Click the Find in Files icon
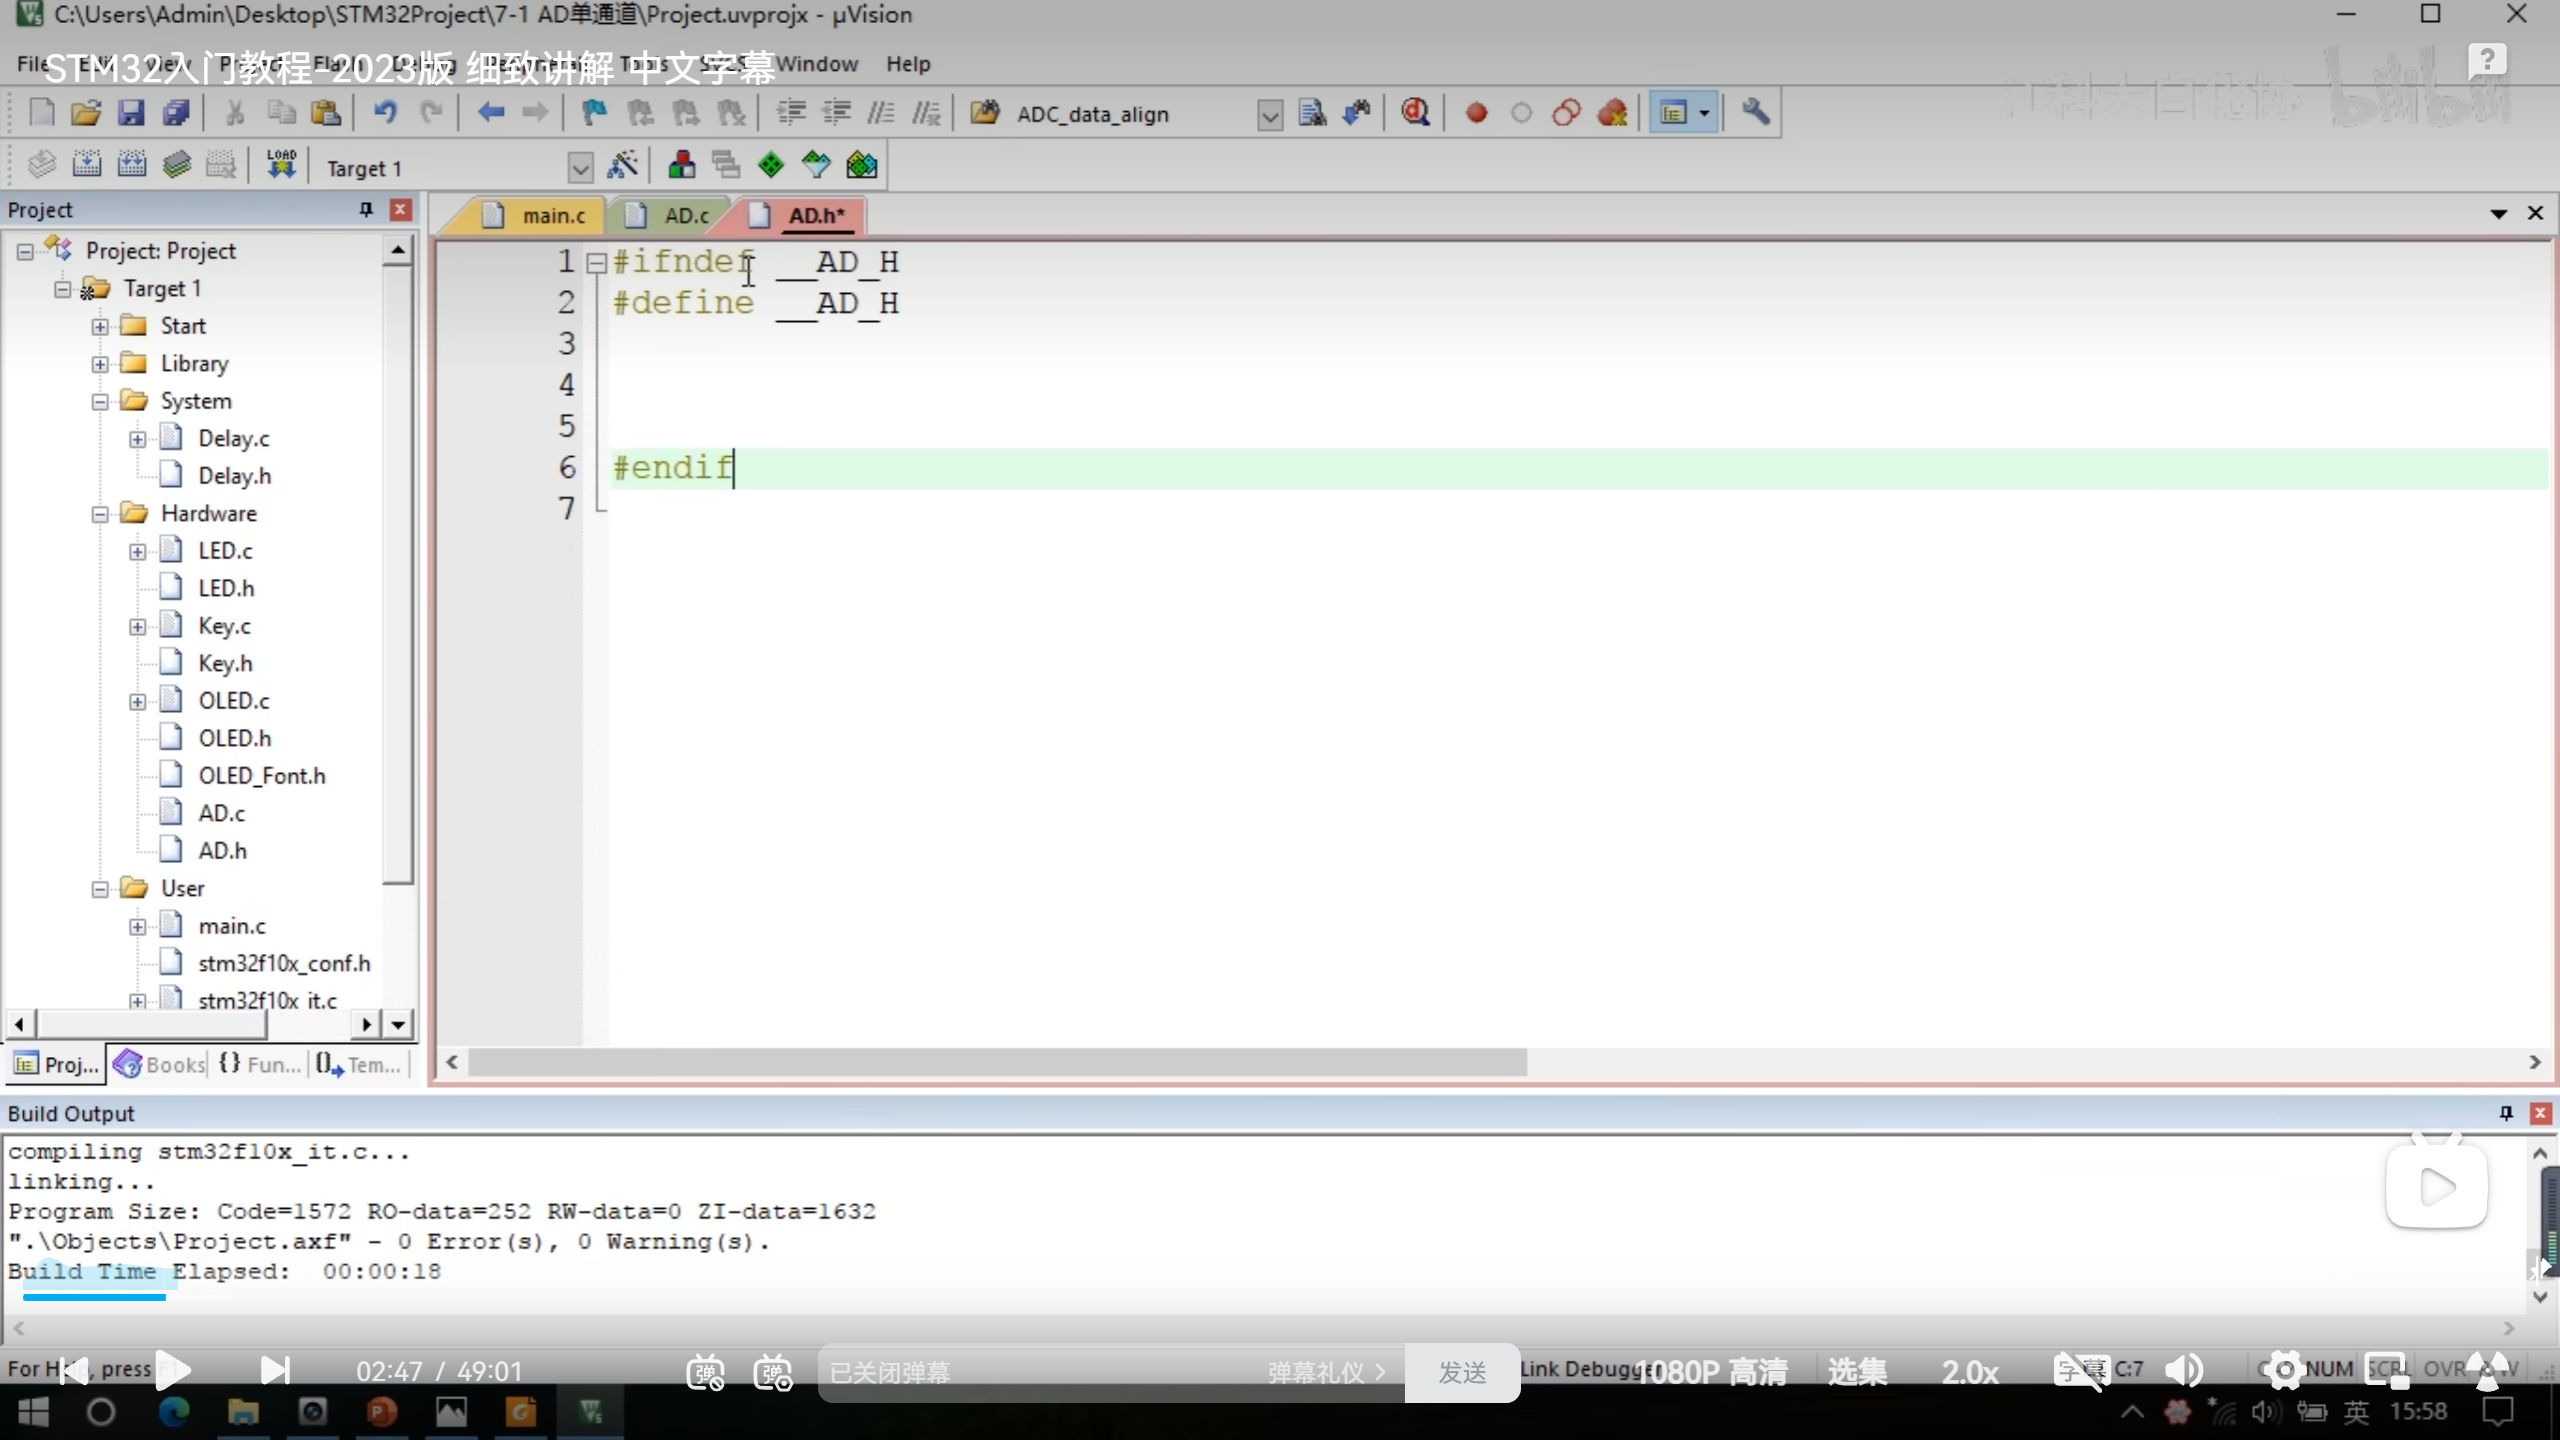This screenshot has width=2560, height=1440. coord(1312,113)
